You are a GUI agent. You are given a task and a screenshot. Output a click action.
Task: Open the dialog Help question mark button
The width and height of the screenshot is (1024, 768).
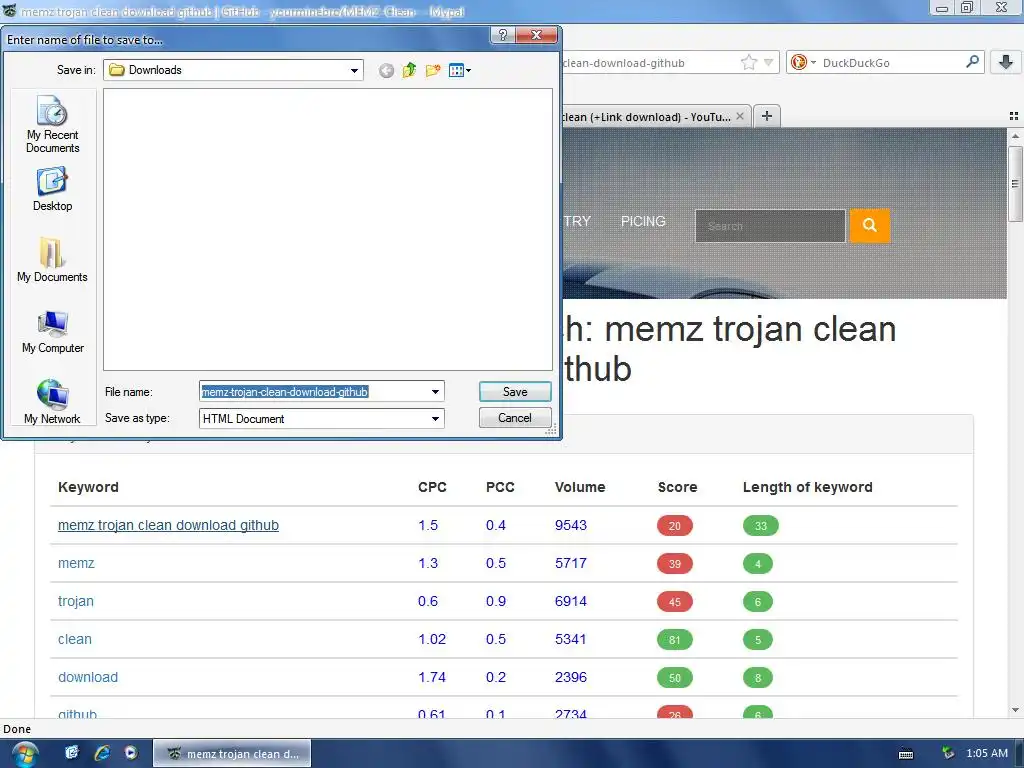tap(502, 35)
